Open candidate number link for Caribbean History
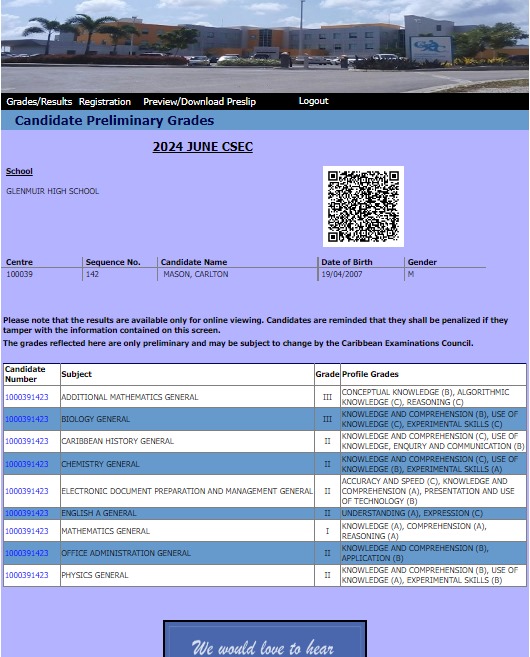 click(x=27, y=441)
